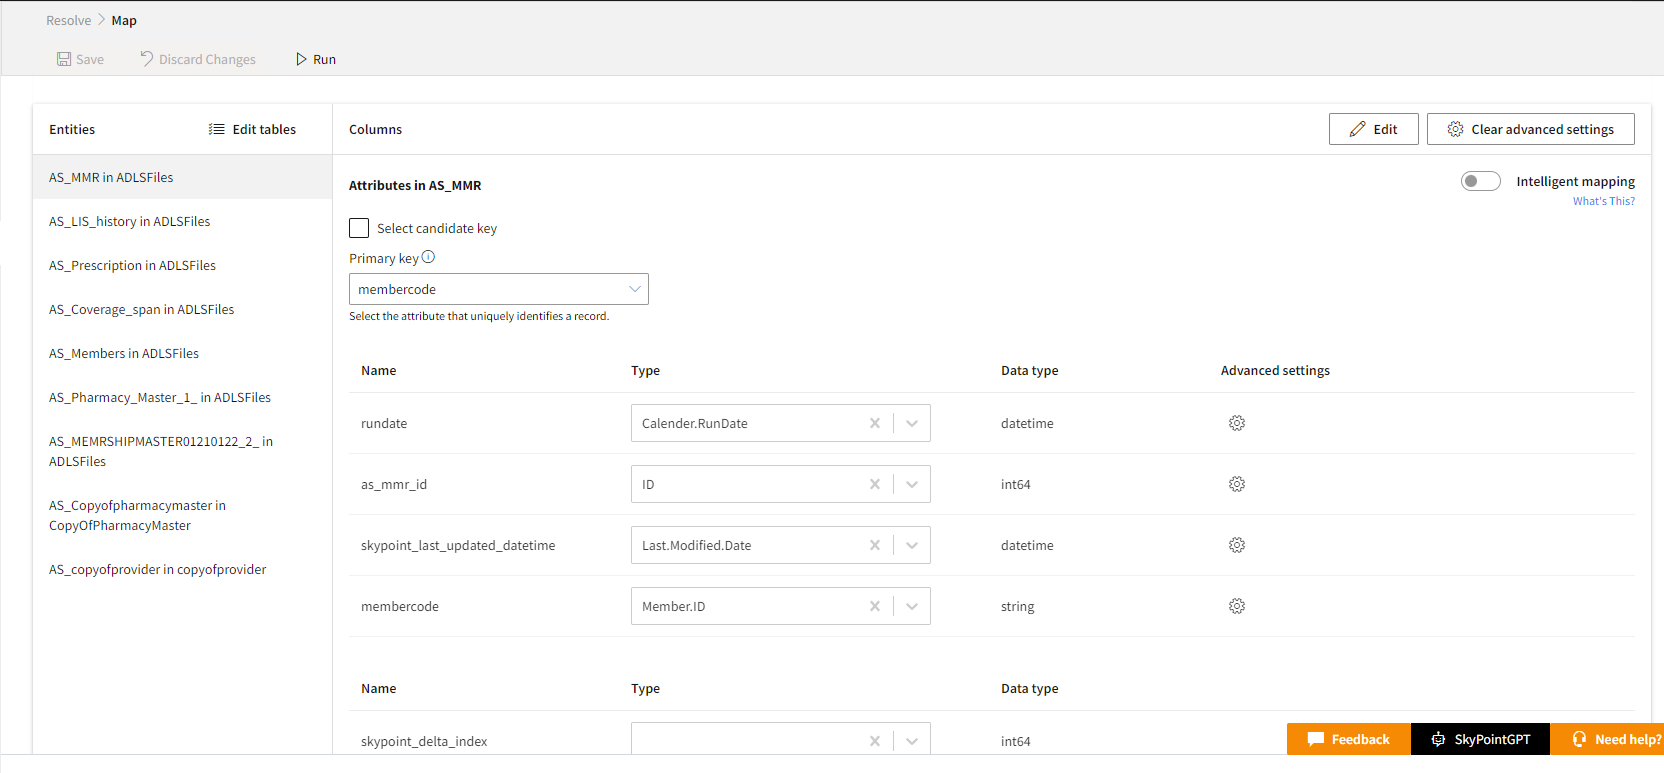
Task: Clear the Member.ID type with X icon
Action: (875, 606)
